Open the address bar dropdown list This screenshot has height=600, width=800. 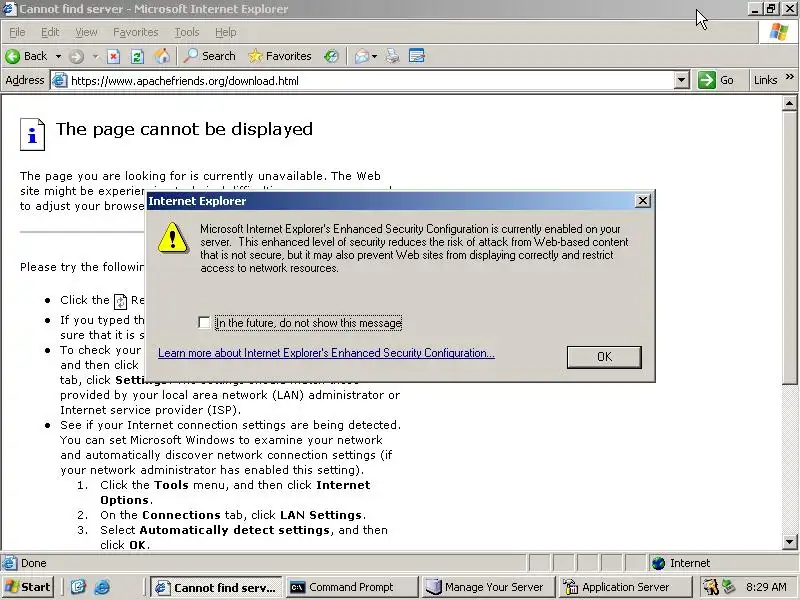click(x=681, y=80)
